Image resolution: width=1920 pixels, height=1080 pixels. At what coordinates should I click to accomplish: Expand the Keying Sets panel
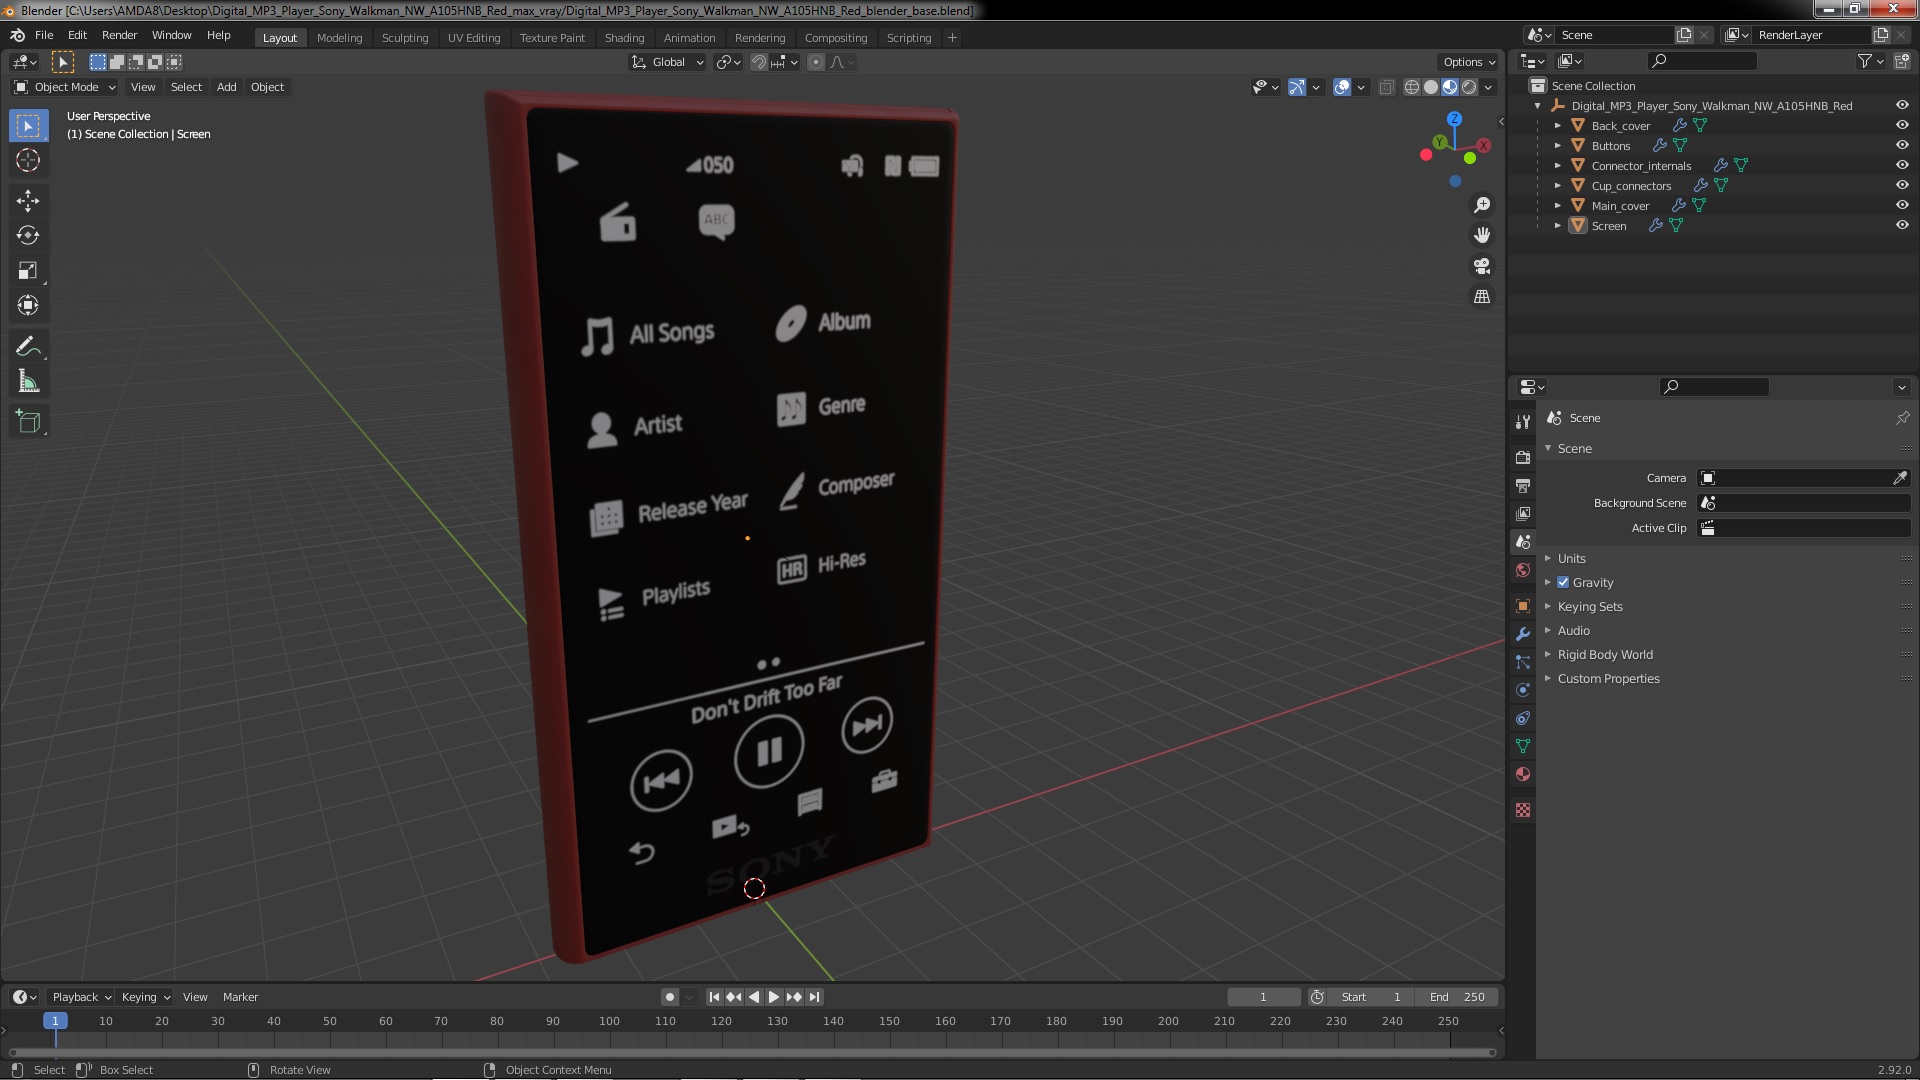(x=1589, y=606)
